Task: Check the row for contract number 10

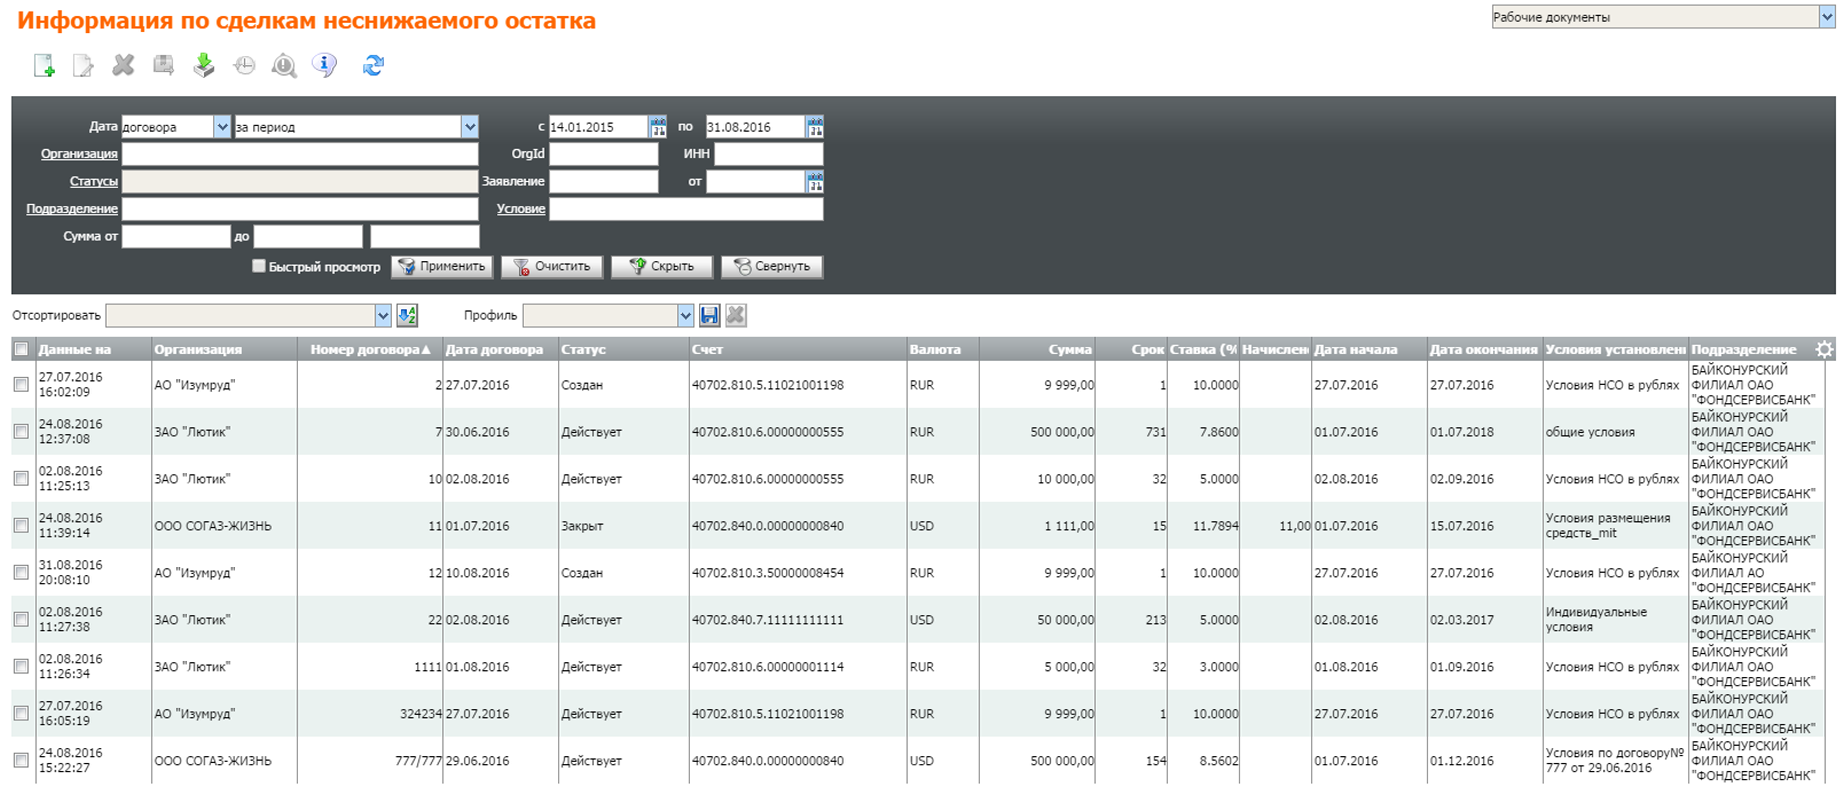Action: [21, 479]
